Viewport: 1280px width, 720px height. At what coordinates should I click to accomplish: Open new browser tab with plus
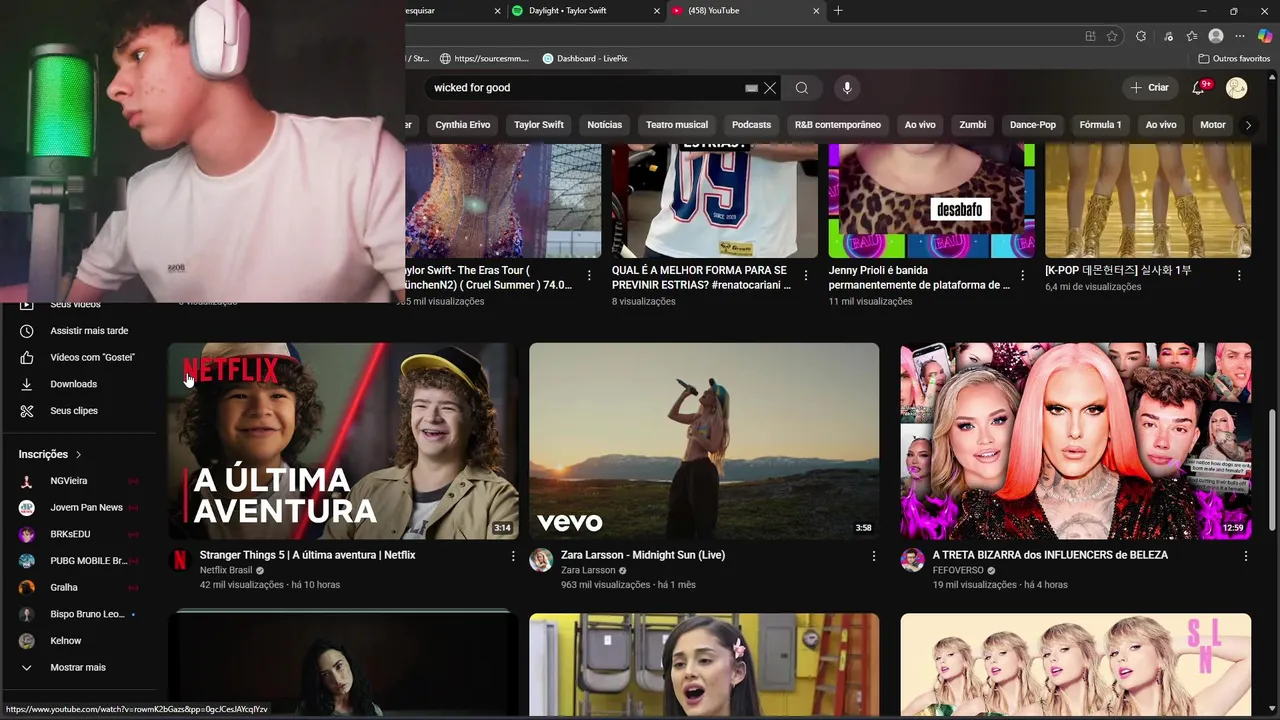click(838, 11)
